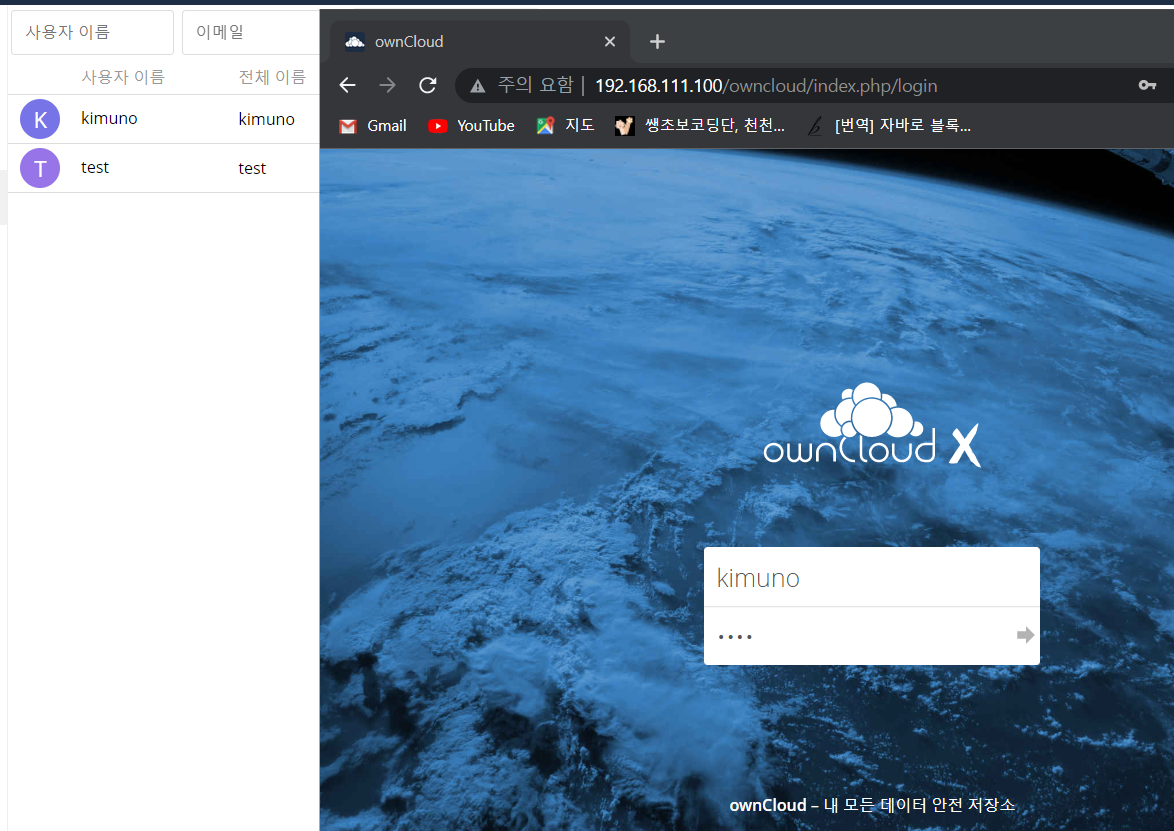The height and width of the screenshot is (831, 1174).
Task: Open the Gmail bookmark
Action: pyautogui.click(x=373, y=126)
